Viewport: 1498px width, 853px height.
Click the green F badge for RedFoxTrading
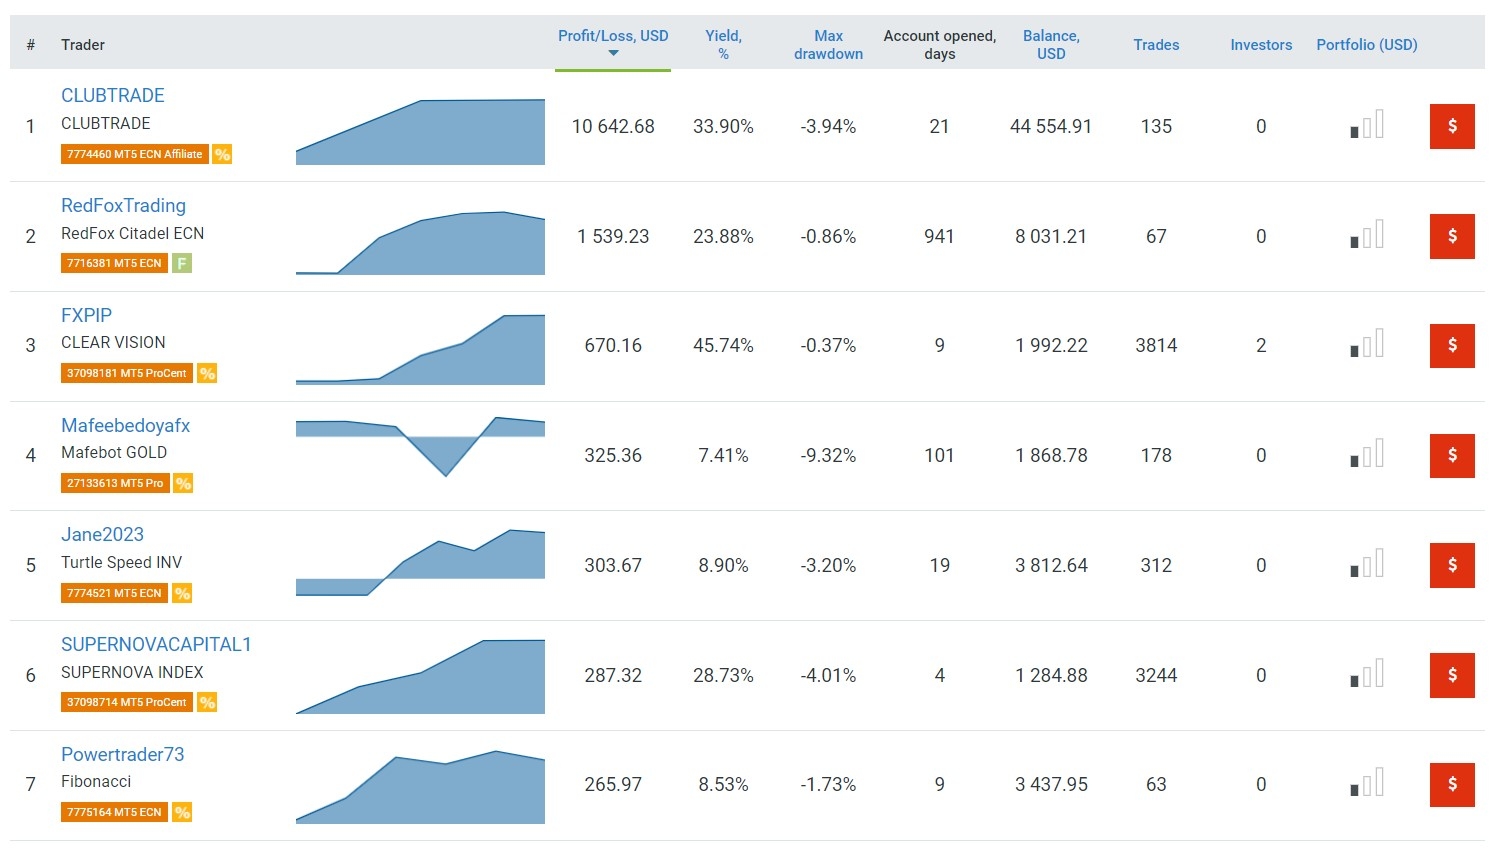182,263
